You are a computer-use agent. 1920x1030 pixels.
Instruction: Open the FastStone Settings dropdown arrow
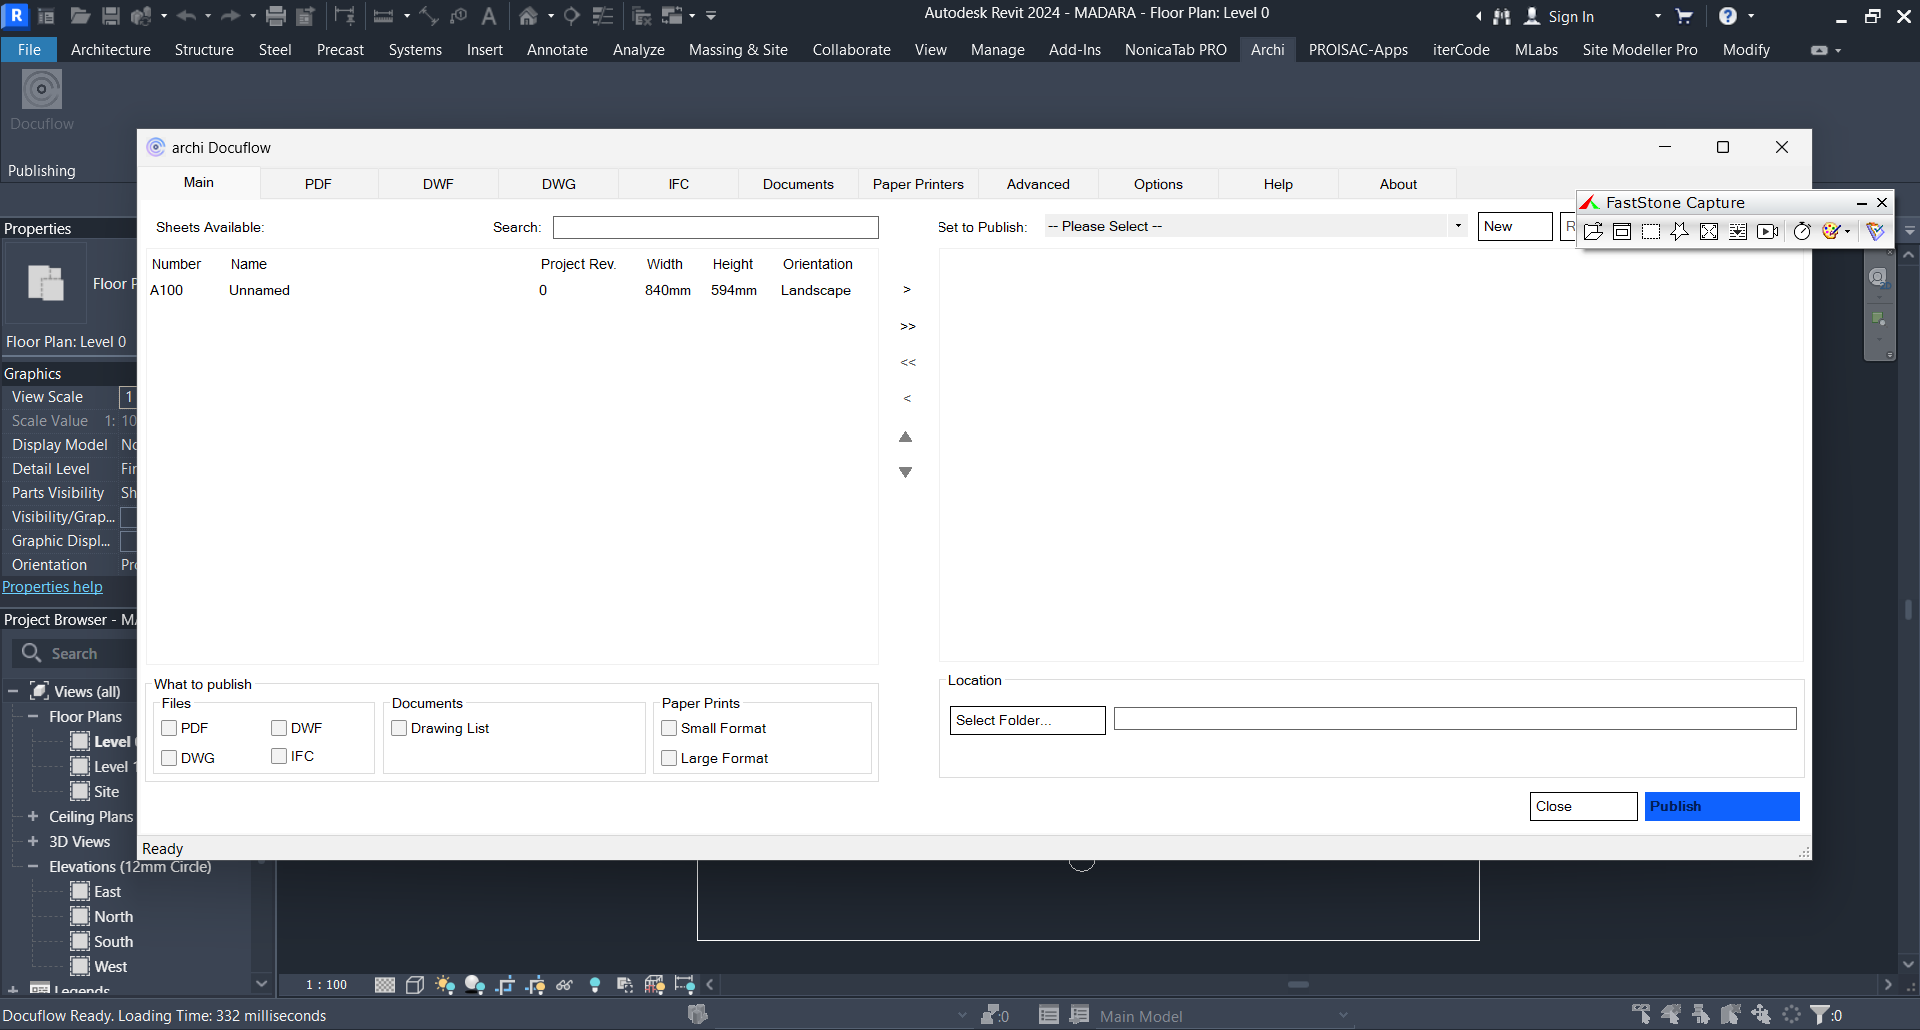pyautogui.click(x=1847, y=232)
